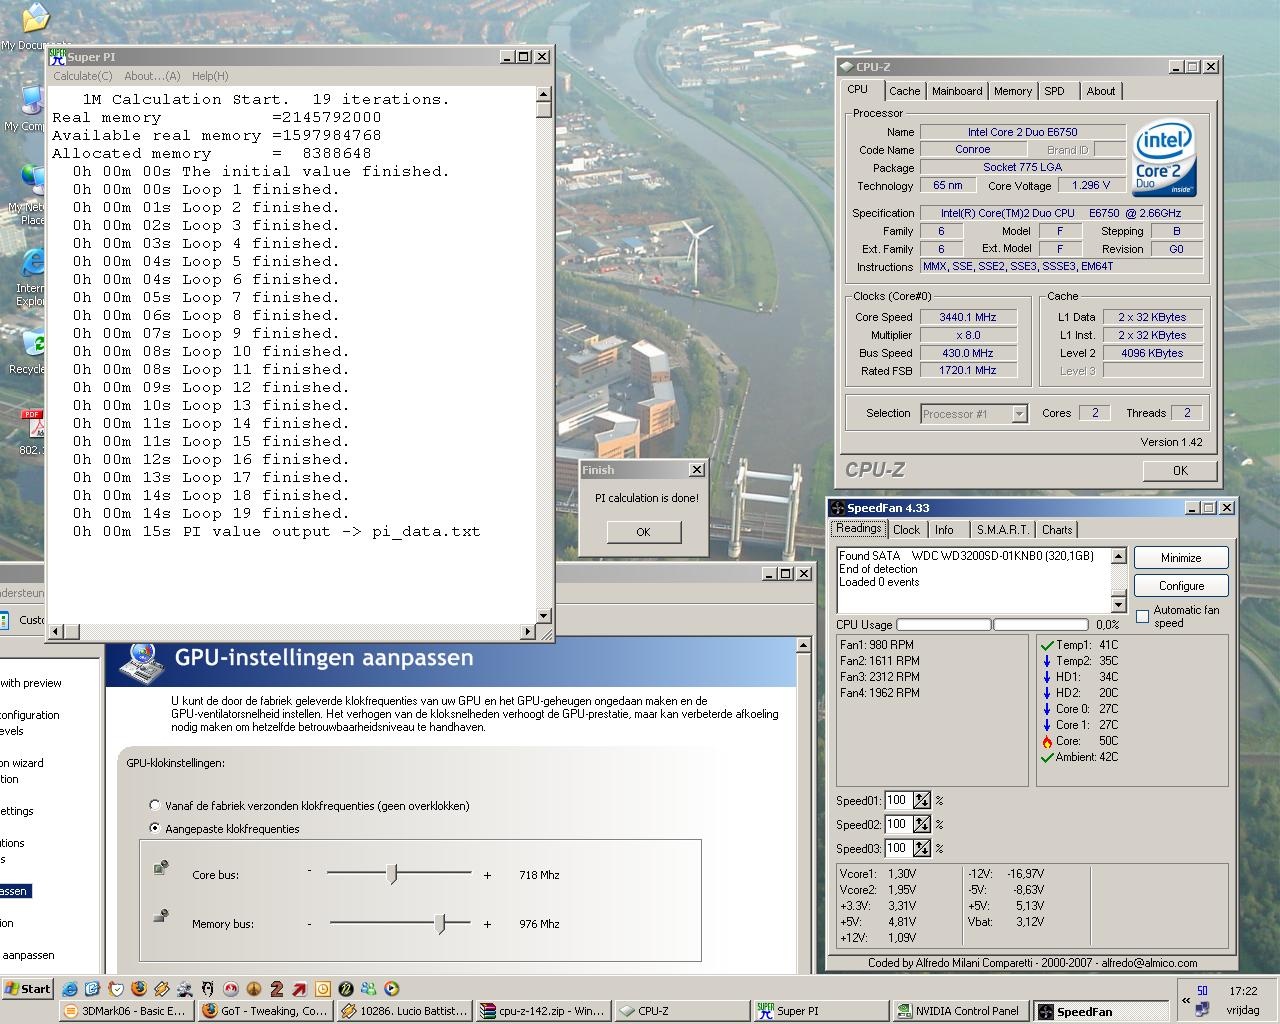Click the Core bus icon in GPU settings
Viewport: 1280px width, 1024px height.
(160, 868)
